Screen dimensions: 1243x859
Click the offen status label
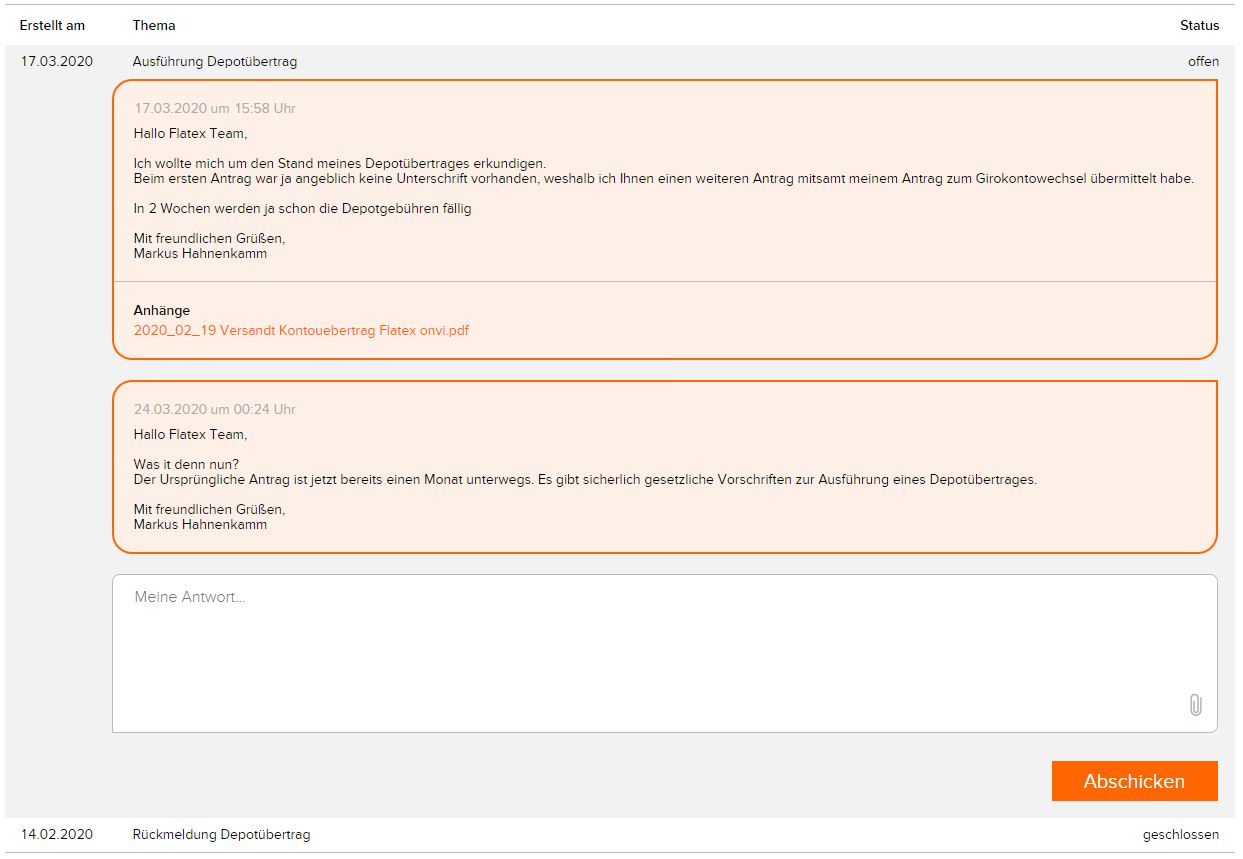(x=1203, y=62)
